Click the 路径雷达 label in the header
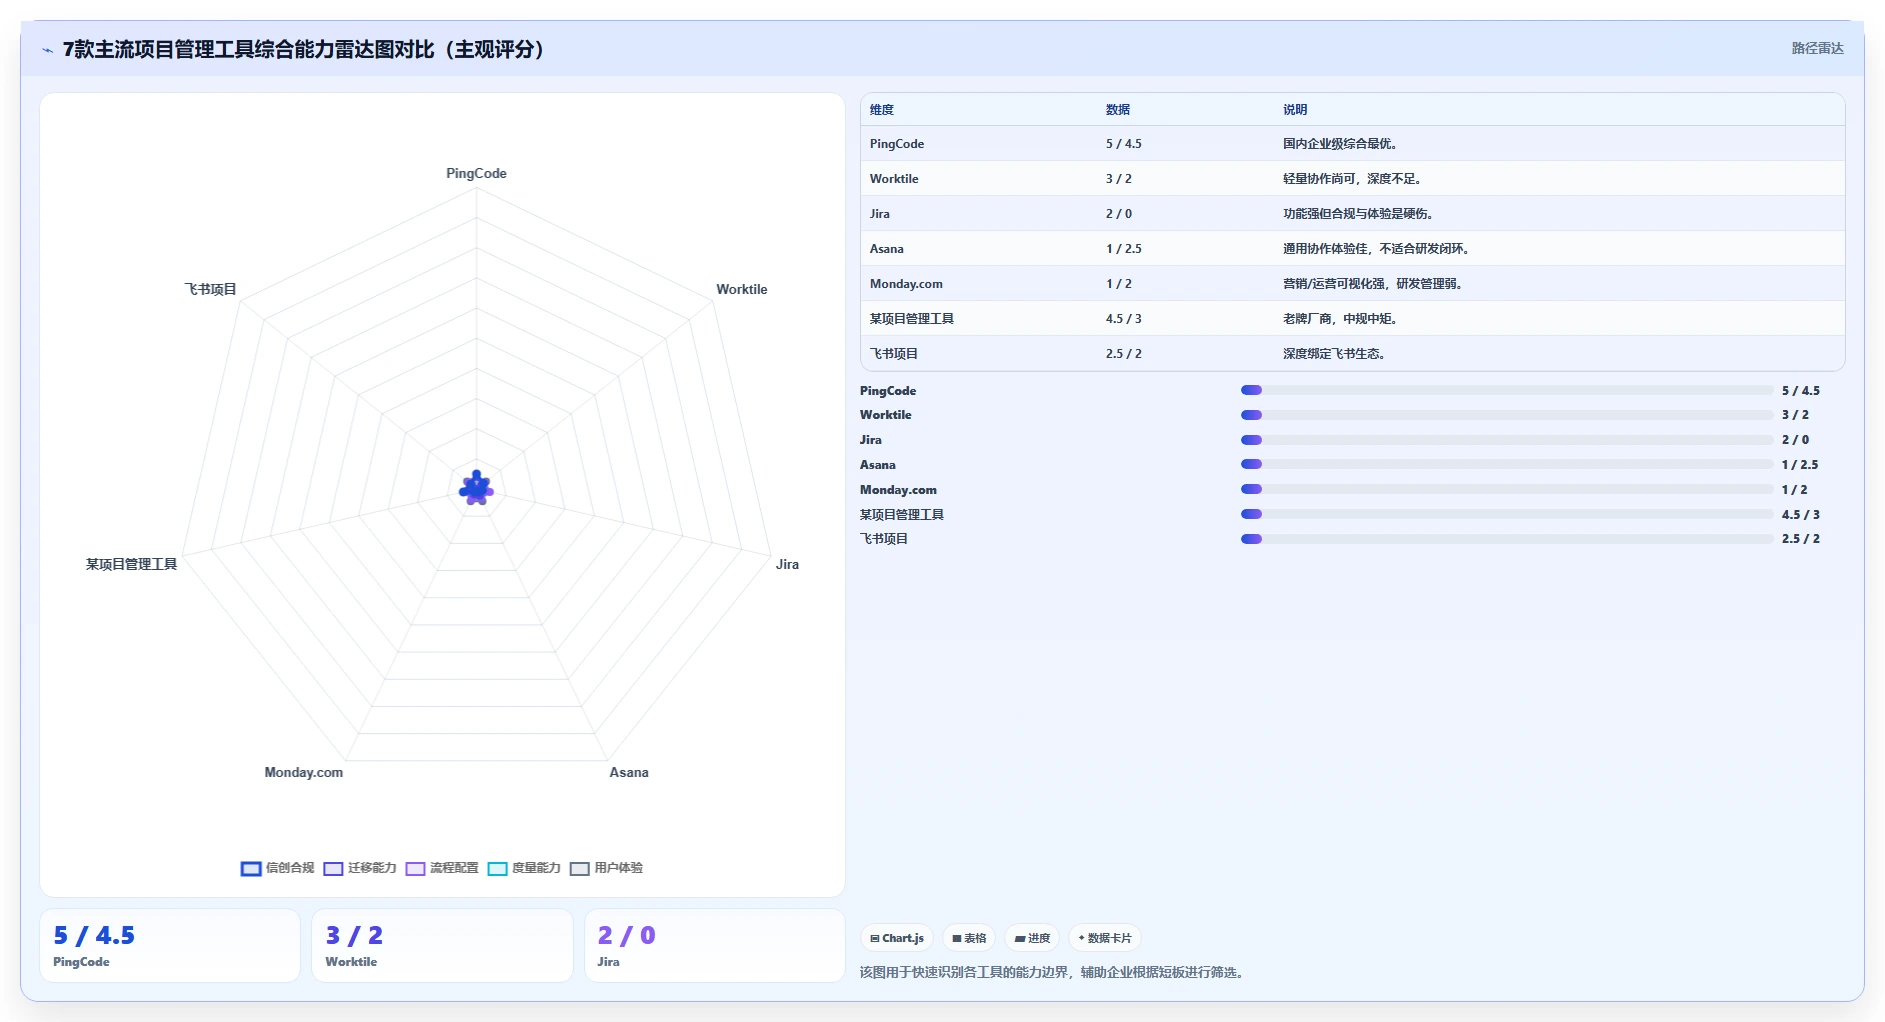1885x1022 pixels. pyautogui.click(x=1817, y=48)
